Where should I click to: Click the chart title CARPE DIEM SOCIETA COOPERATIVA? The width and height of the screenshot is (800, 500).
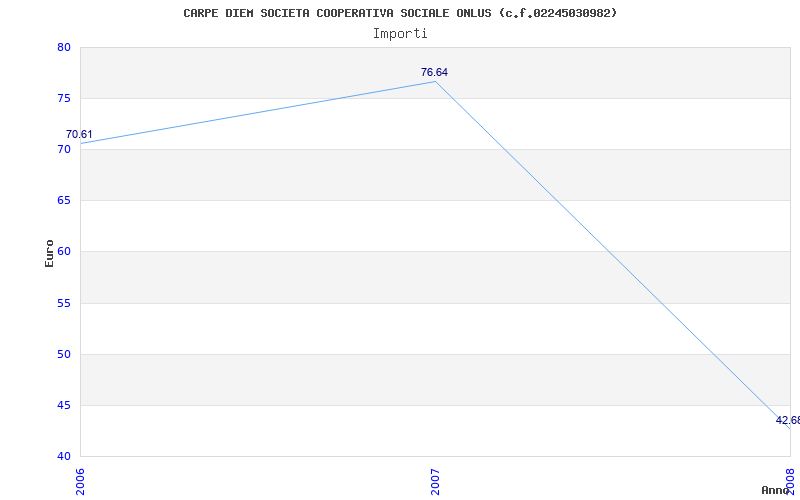point(400,13)
